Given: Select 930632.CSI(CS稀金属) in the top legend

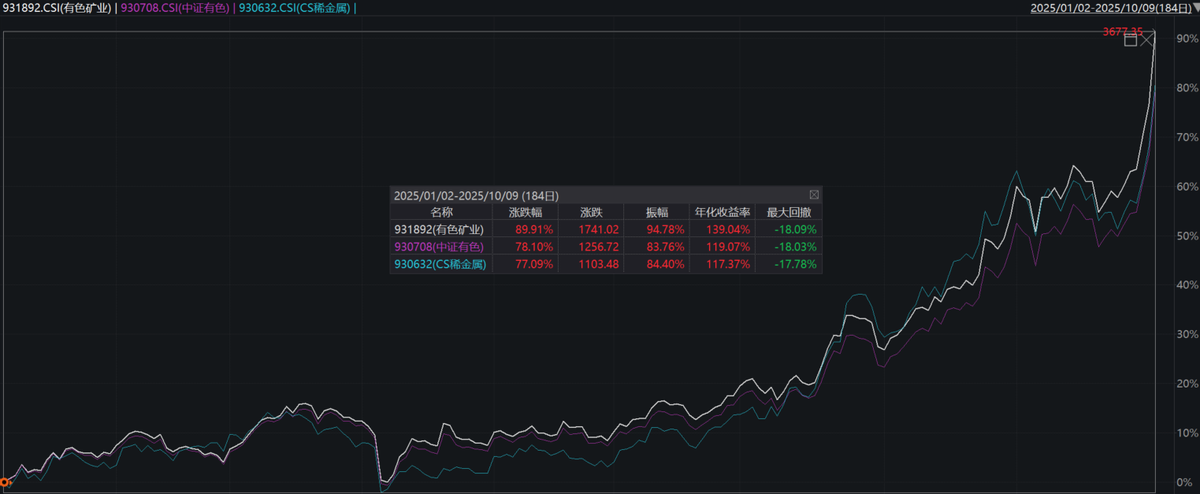Looking at the screenshot, I should (294, 8).
